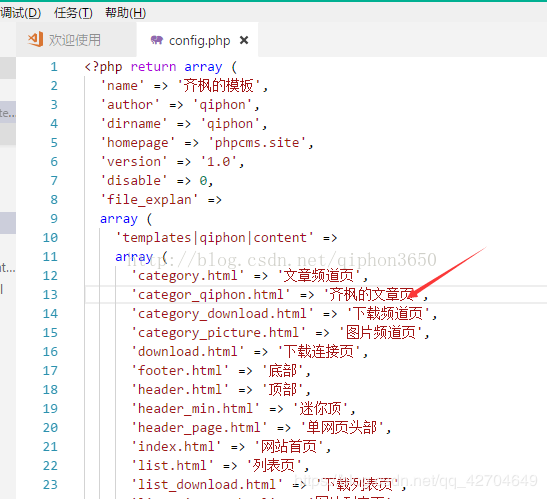The image size is (547, 499).
Task: Click 'index.html' key on line 21
Action: point(176,446)
